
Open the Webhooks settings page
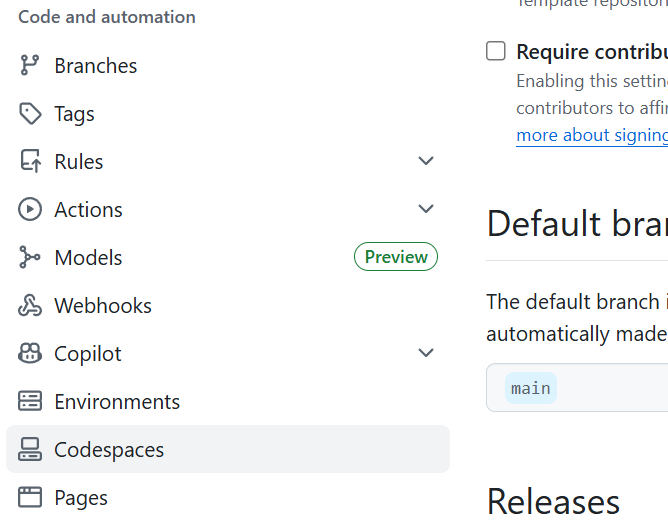pyautogui.click(x=103, y=306)
